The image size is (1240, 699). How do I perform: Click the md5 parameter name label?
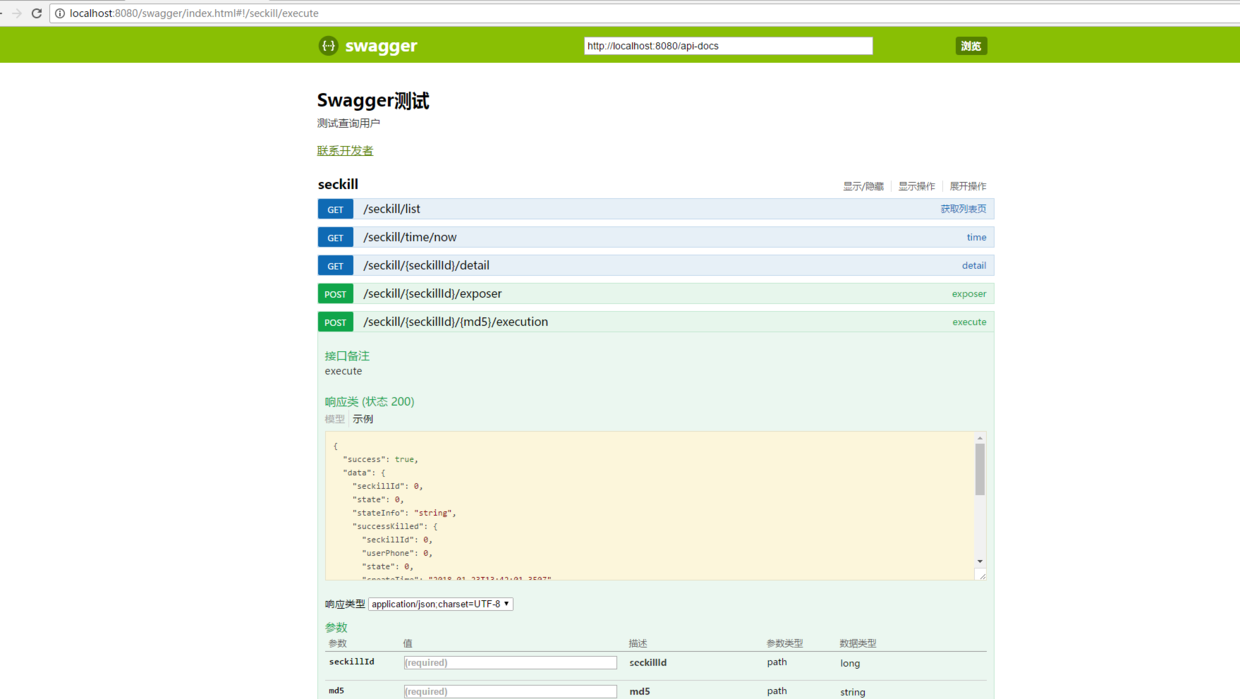(336, 691)
